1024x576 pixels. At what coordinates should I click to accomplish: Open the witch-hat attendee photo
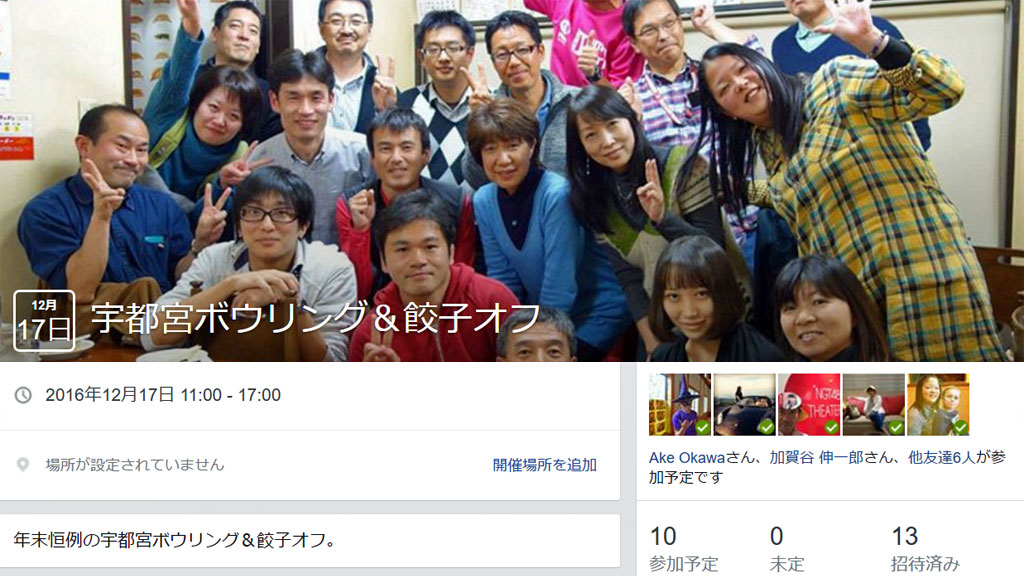click(x=680, y=404)
